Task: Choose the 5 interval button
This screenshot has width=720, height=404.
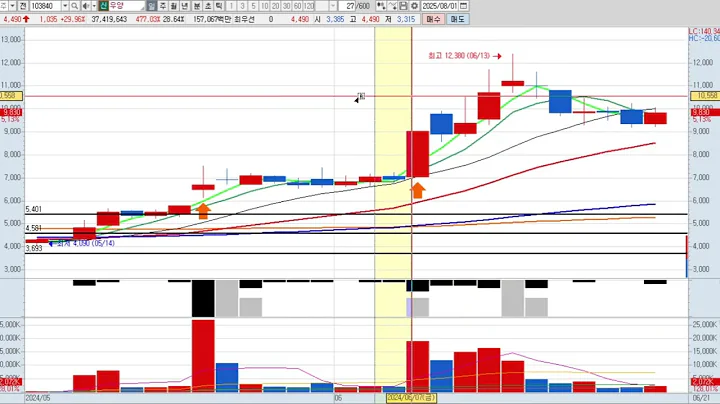Action: point(253,6)
